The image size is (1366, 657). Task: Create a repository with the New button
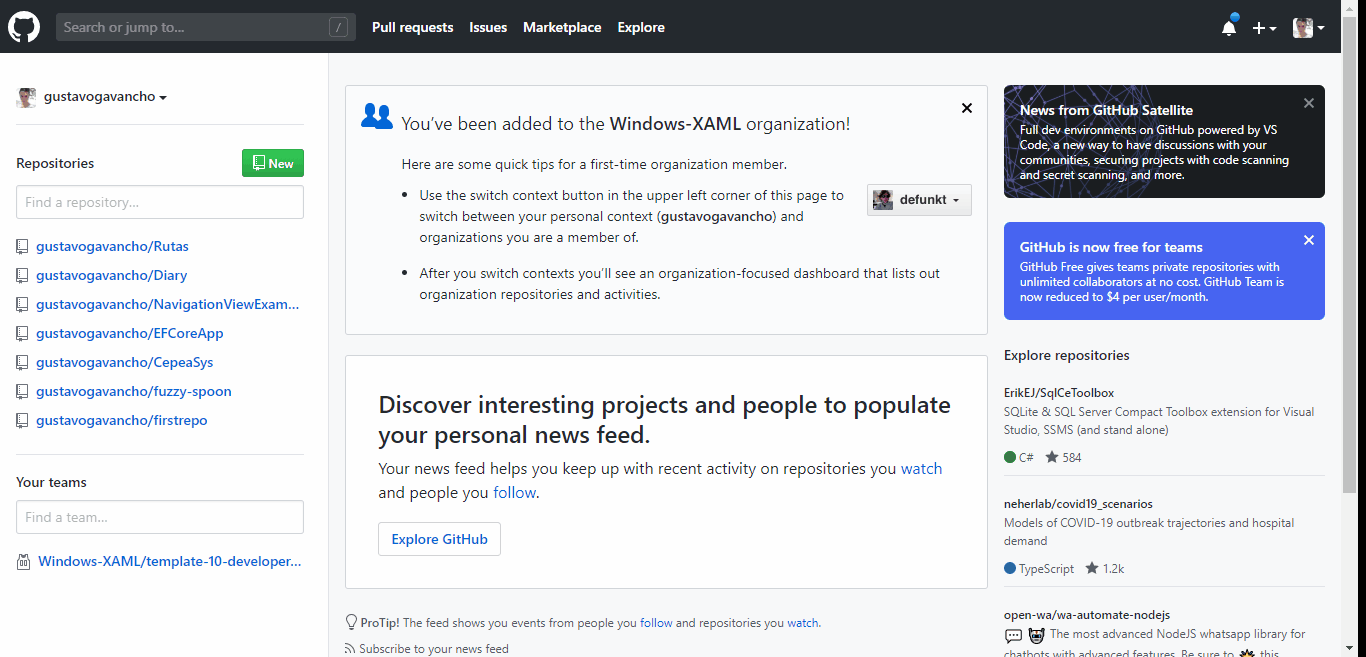(x=272, y=162)
